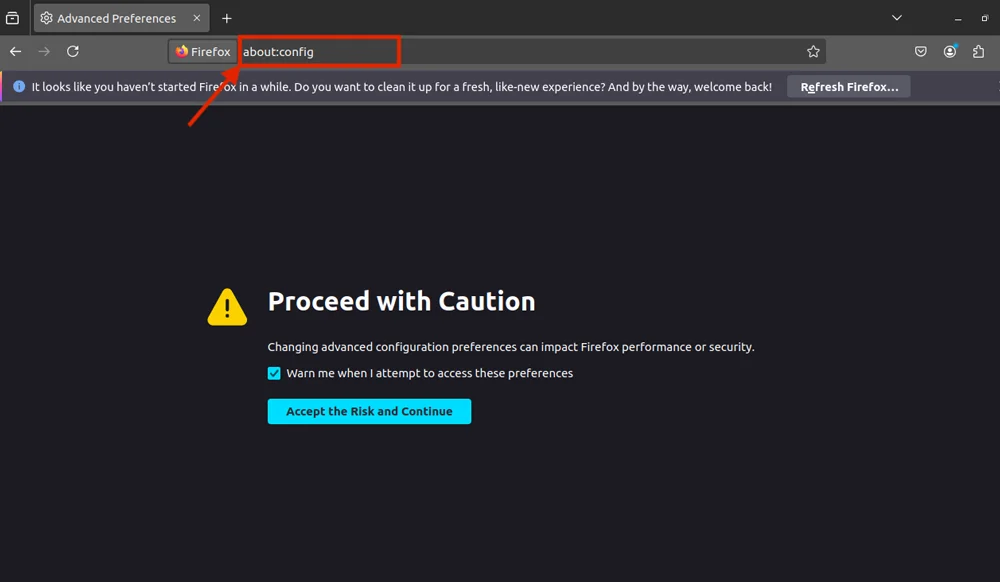Bookmark this page with the star icon
1000x582 pixels.
(813, 51)
